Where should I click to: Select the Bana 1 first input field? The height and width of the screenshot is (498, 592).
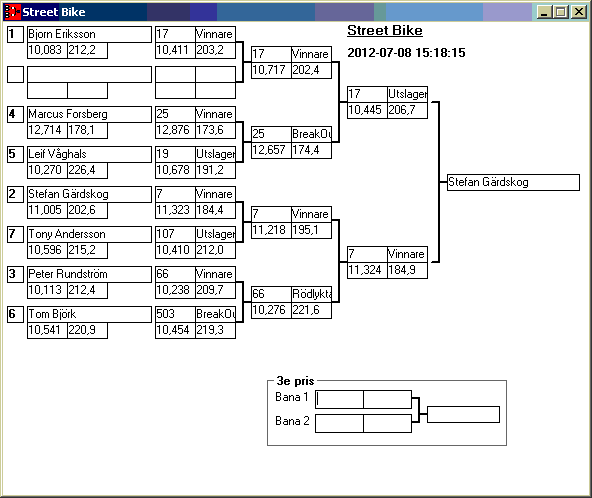pos(339,399)
